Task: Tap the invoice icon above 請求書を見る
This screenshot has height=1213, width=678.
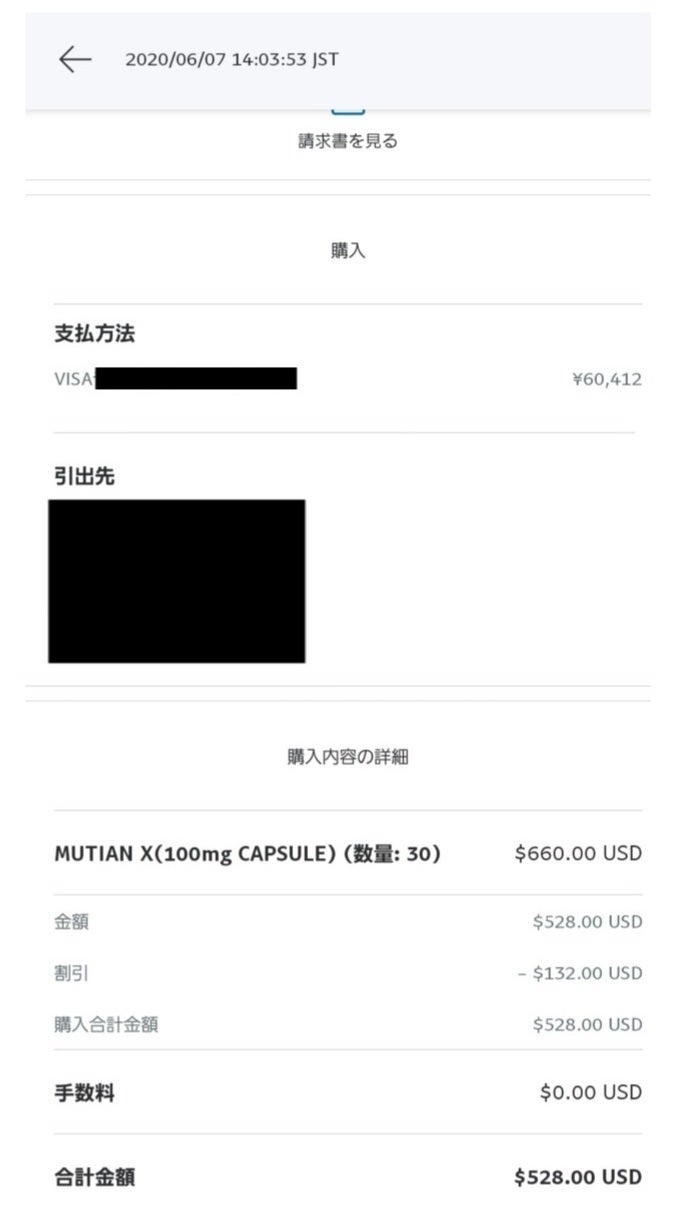Action: 348,108
